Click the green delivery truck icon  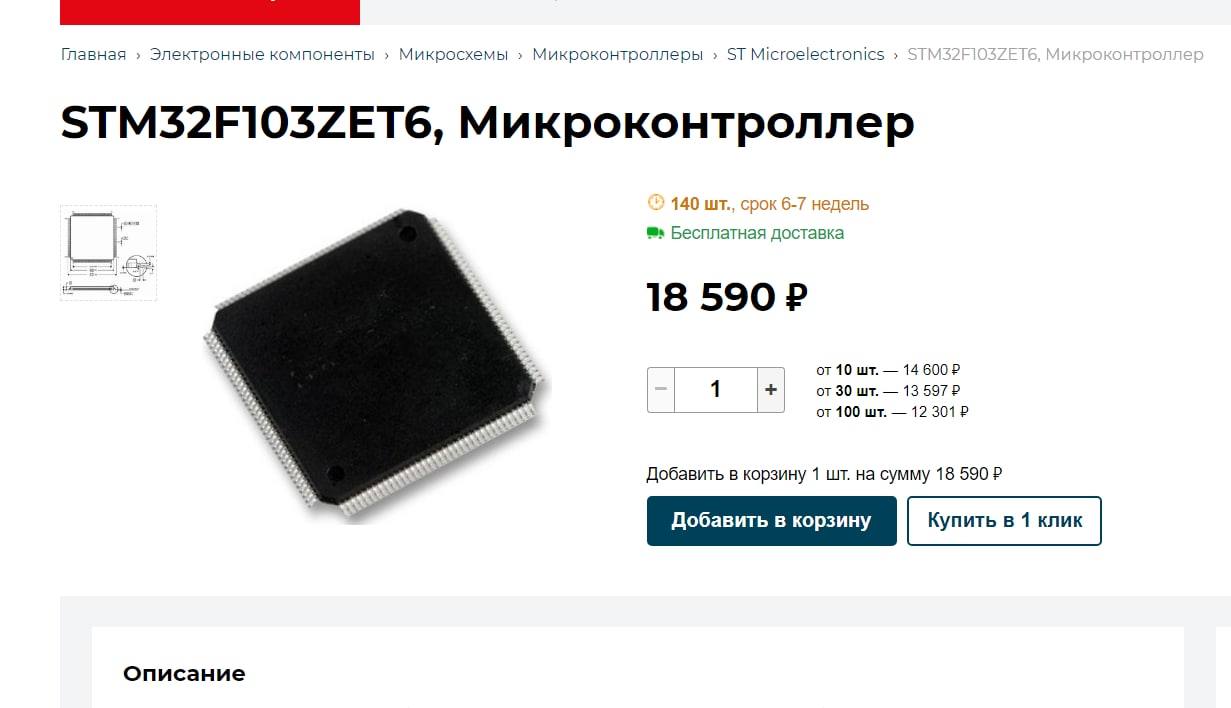[656, 233]
